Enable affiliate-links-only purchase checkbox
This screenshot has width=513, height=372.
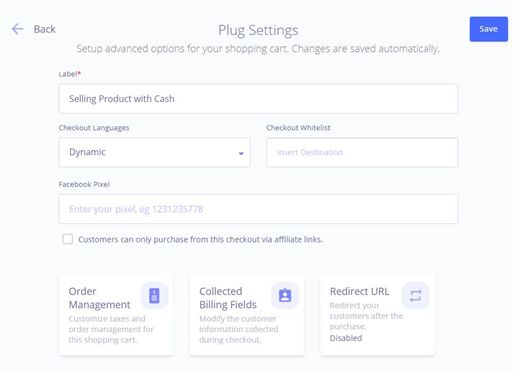tap(68, 239)
